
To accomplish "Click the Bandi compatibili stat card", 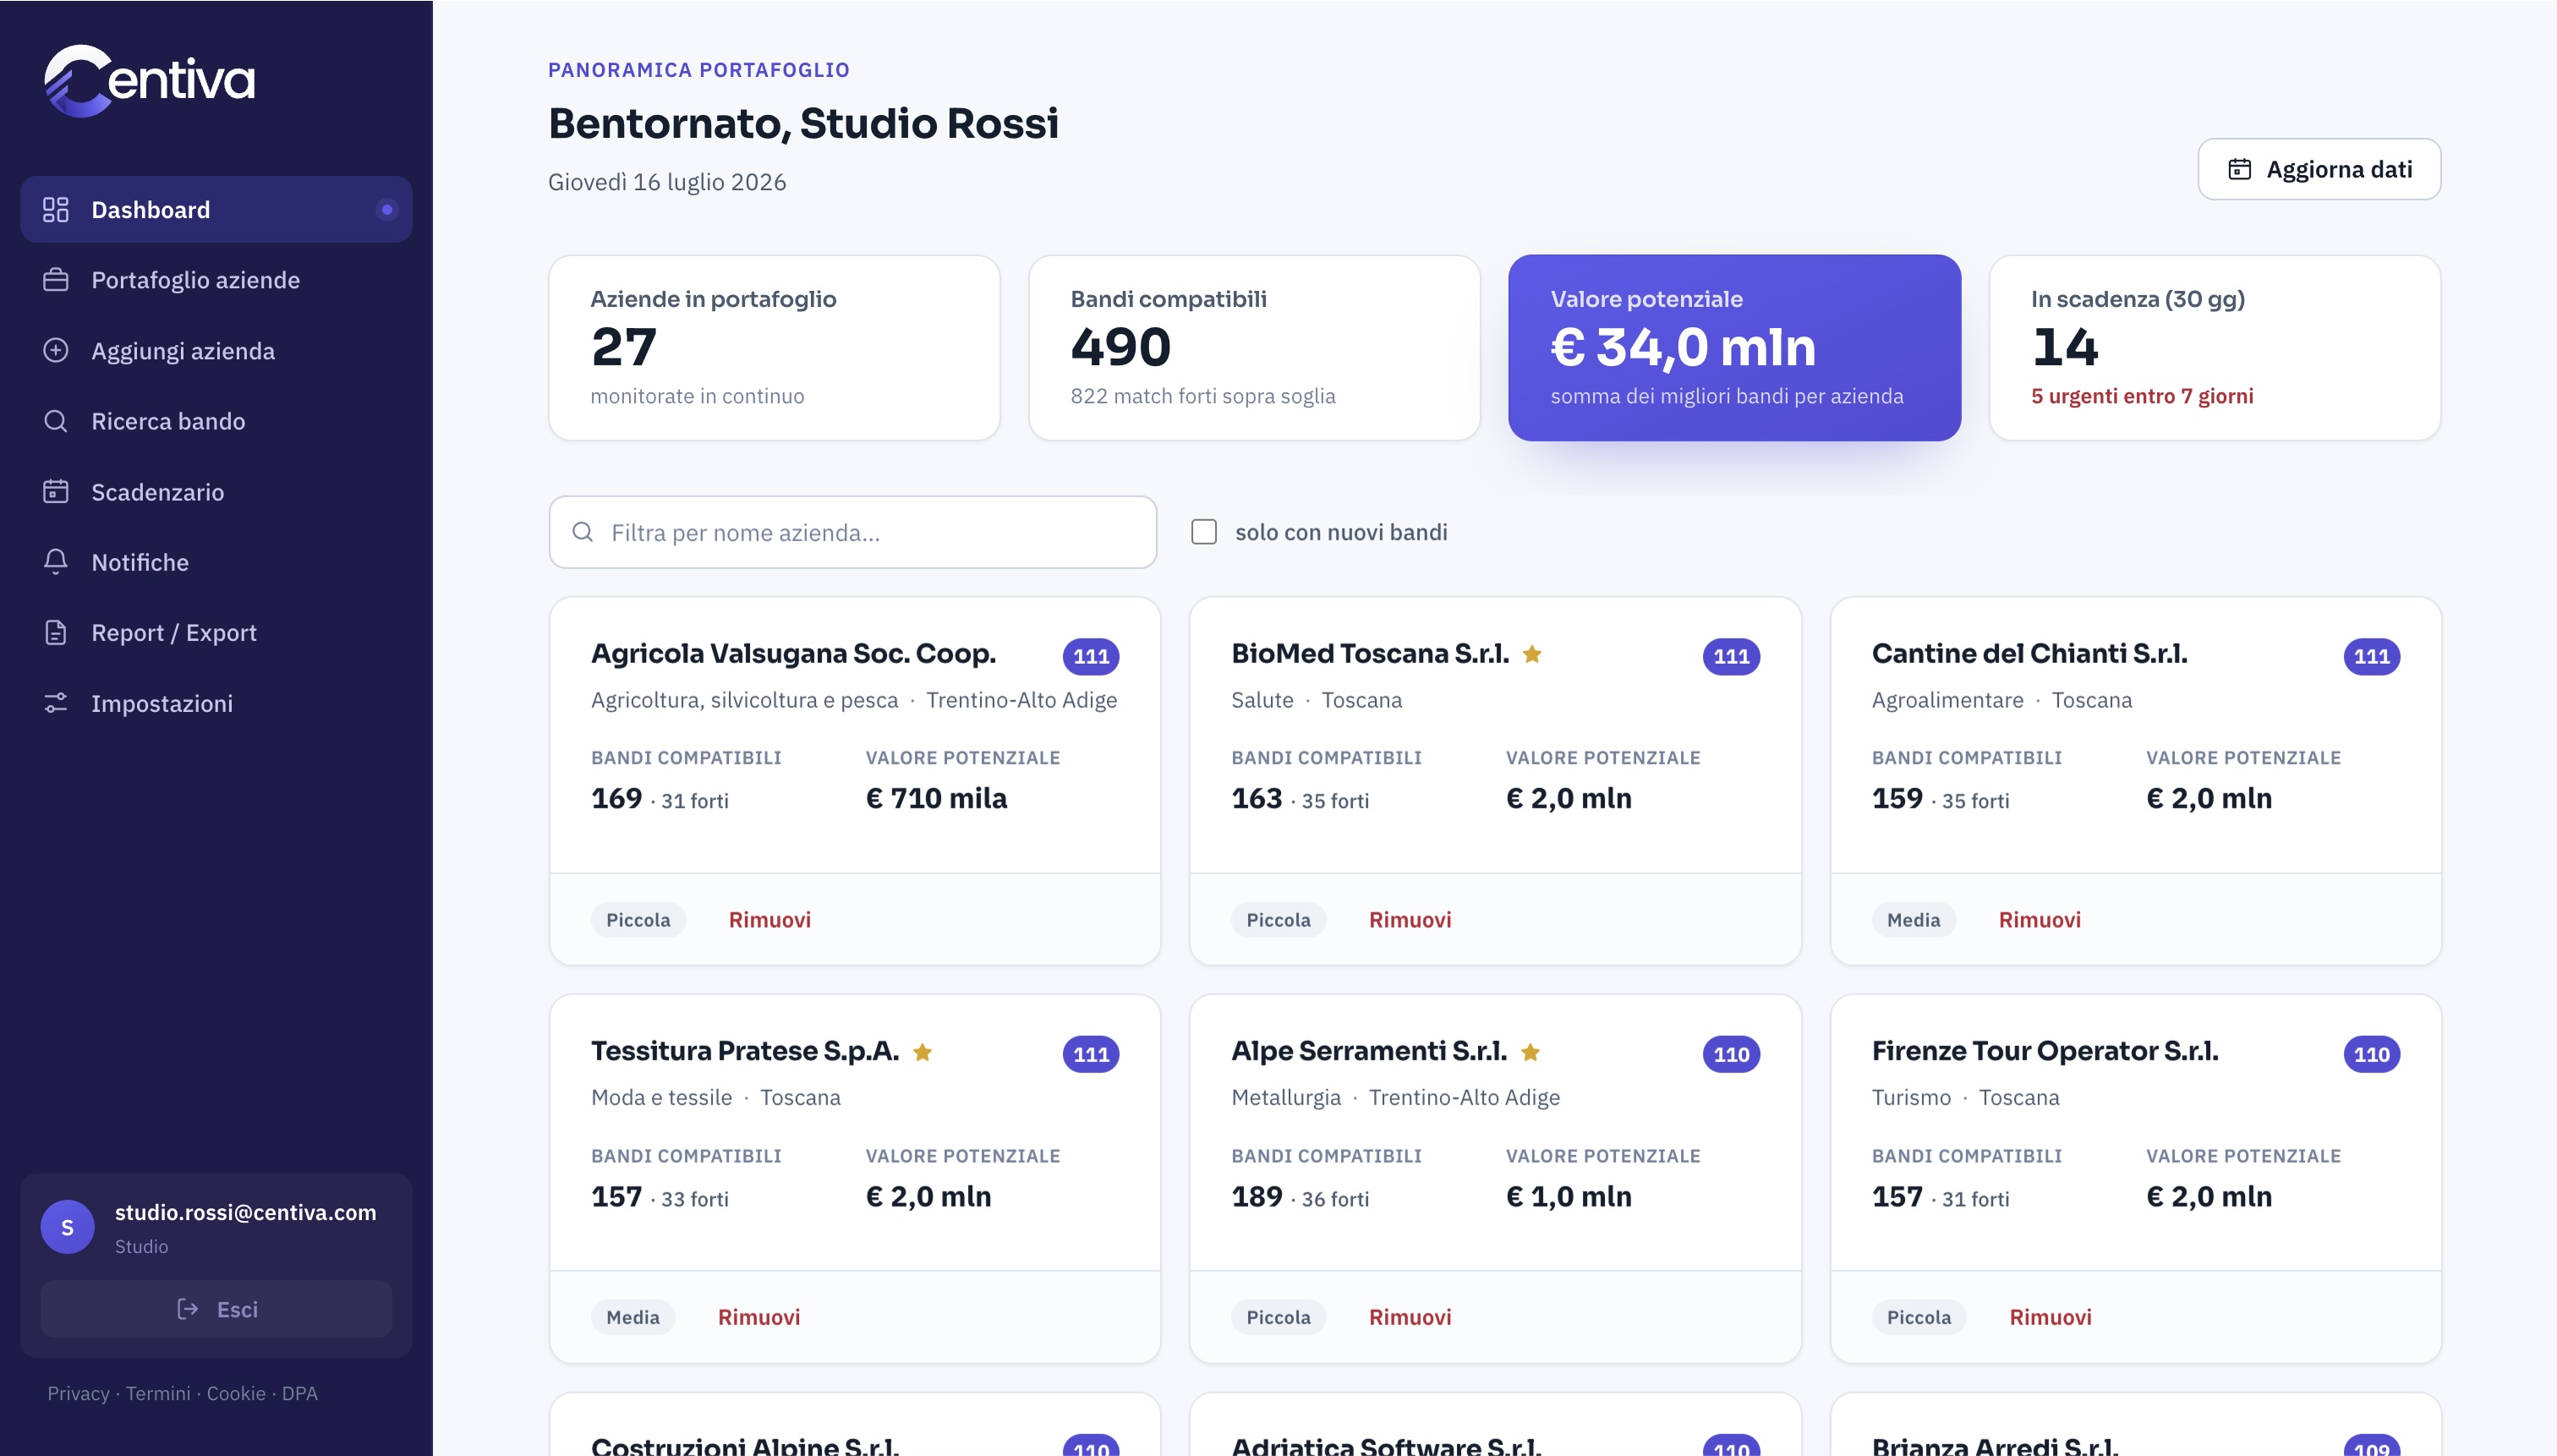I will (1254, 348).
